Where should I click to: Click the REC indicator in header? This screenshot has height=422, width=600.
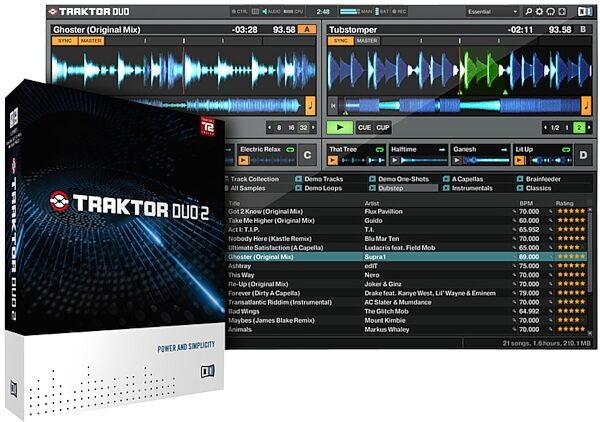tap(399, 11)
